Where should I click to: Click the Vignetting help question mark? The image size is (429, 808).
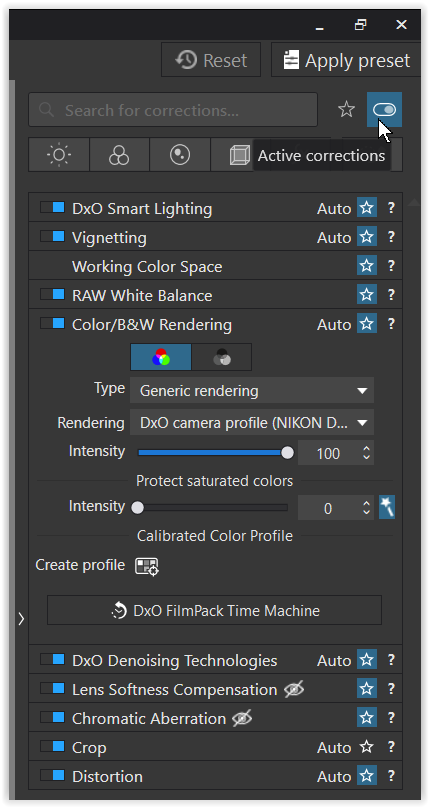coord(391,238)
